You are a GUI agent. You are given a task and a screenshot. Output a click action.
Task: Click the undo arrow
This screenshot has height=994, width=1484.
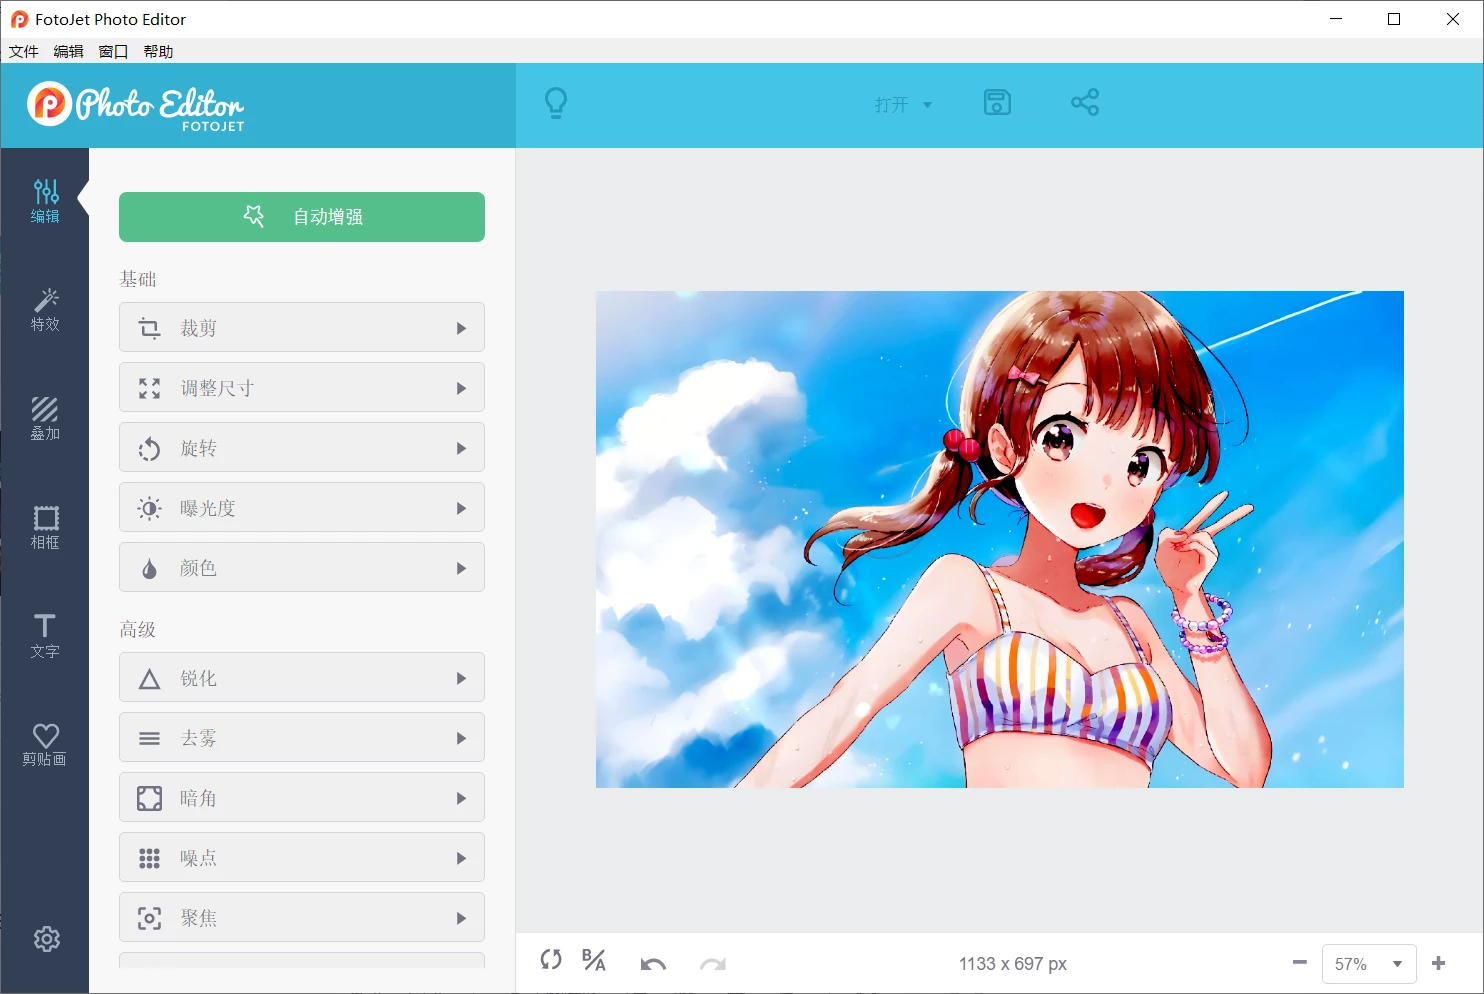653,964
